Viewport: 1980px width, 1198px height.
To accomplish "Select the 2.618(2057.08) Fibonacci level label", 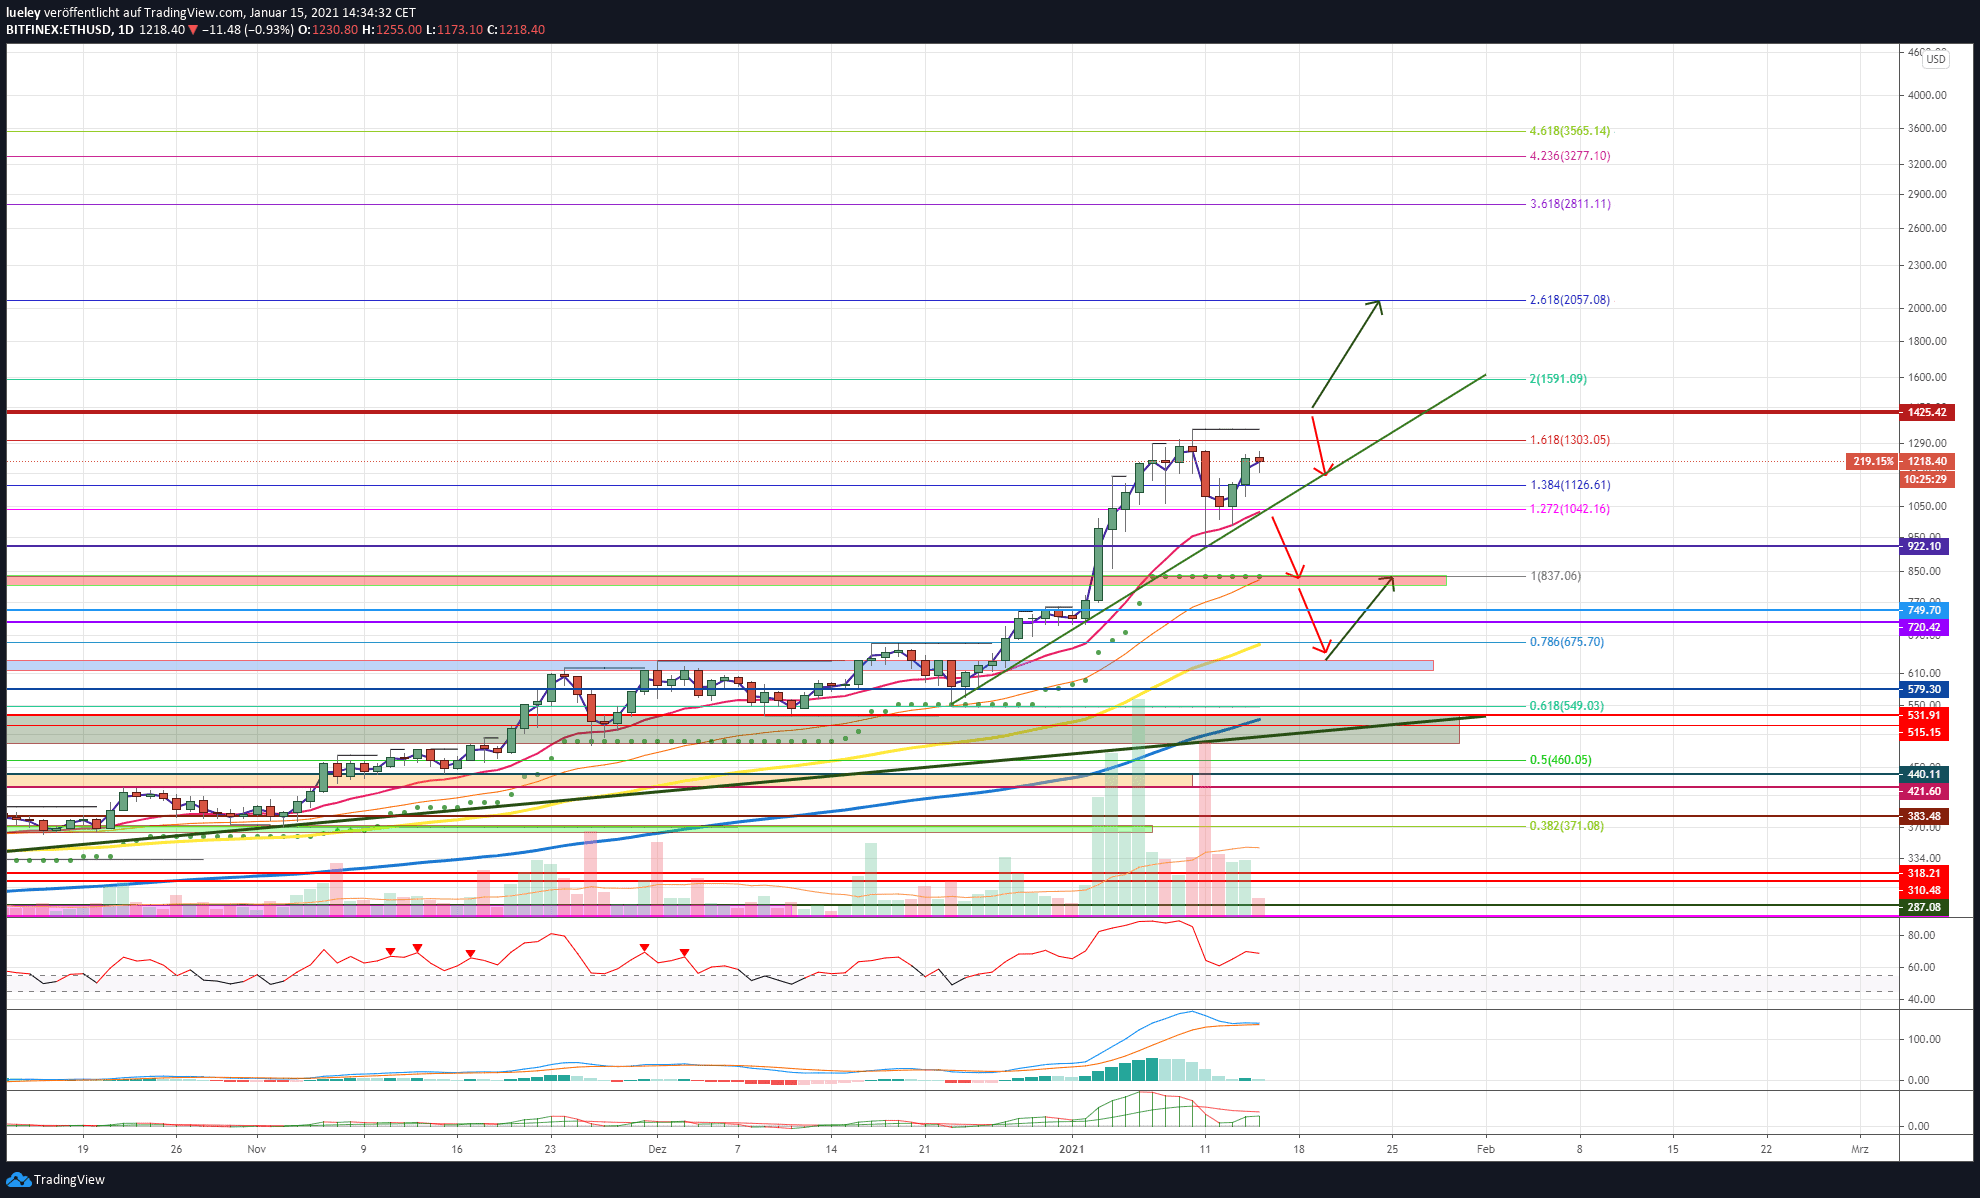I will pos(1569,300).
